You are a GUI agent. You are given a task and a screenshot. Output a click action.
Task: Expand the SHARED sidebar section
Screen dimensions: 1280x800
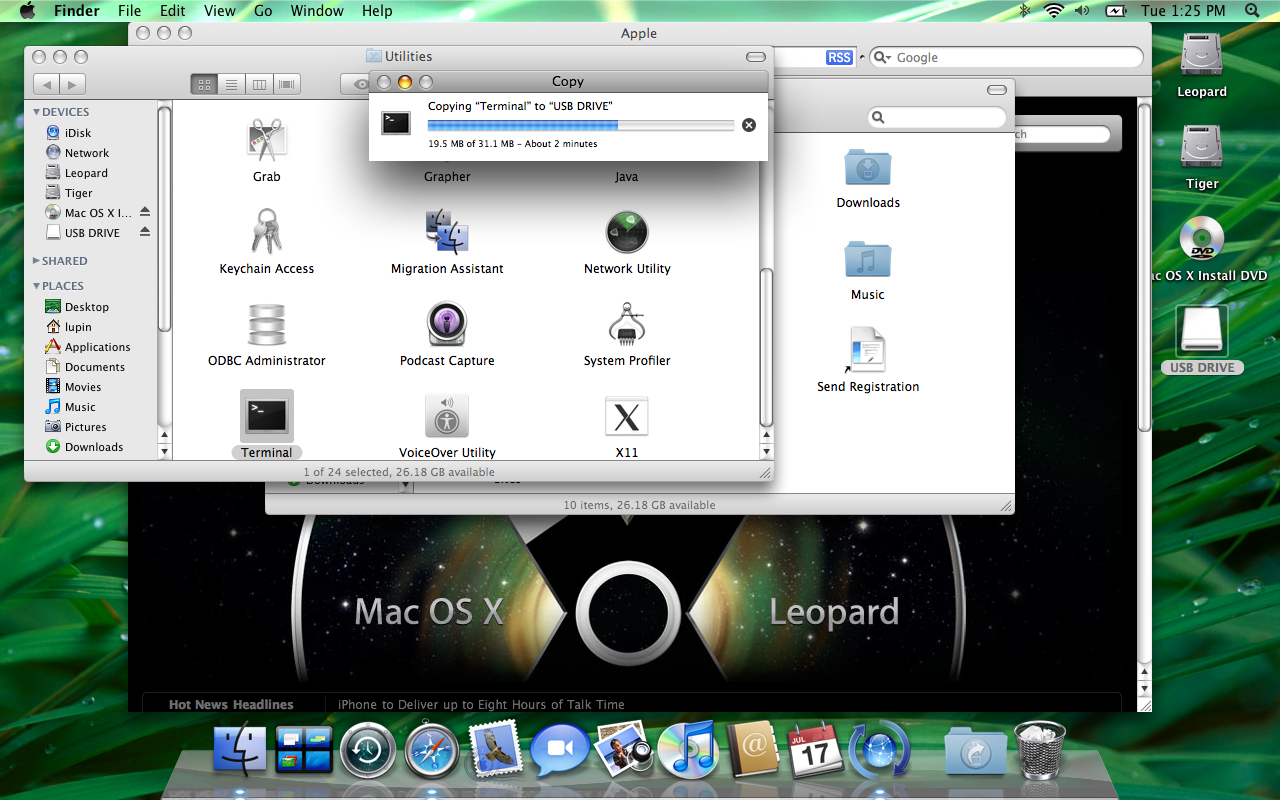click(37, 261)
